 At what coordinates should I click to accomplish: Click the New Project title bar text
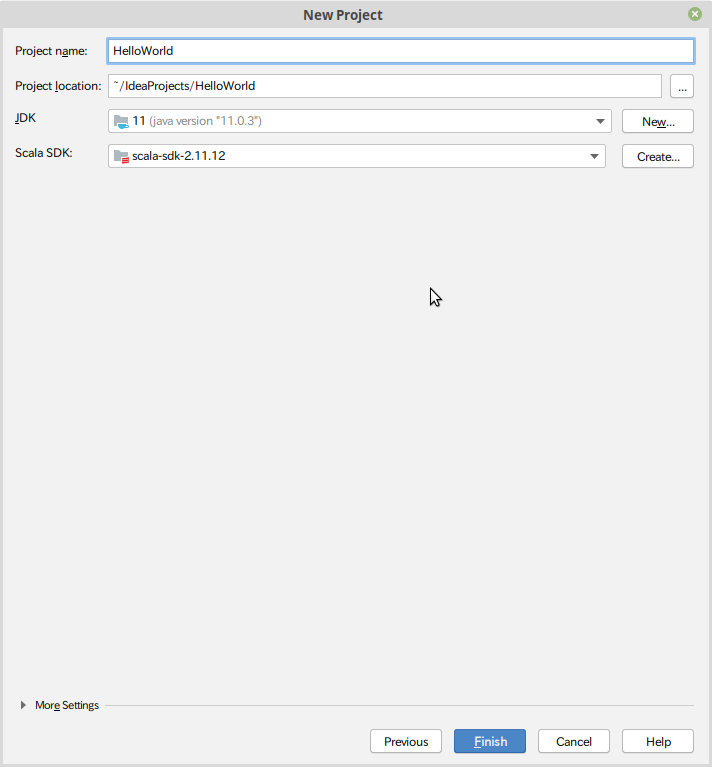[343, 15]
